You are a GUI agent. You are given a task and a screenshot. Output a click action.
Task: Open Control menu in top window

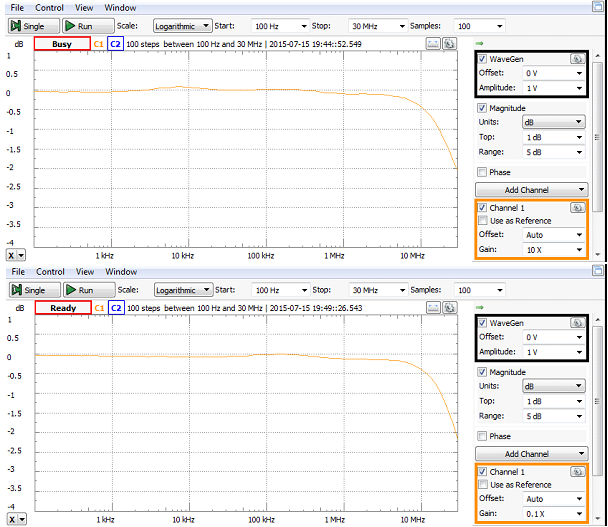[49, 8]
